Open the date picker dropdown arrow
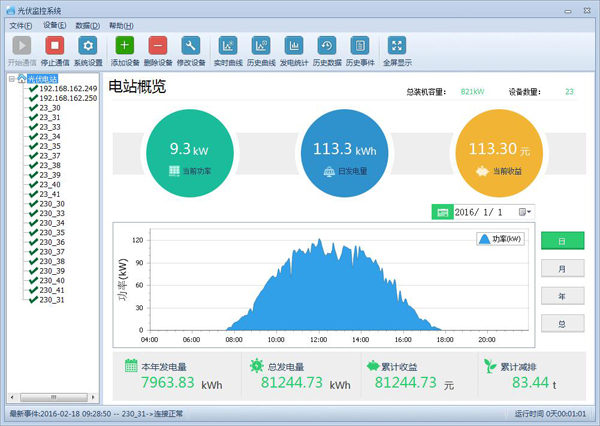Screen dimensions: 600x426 pos(525,212)
